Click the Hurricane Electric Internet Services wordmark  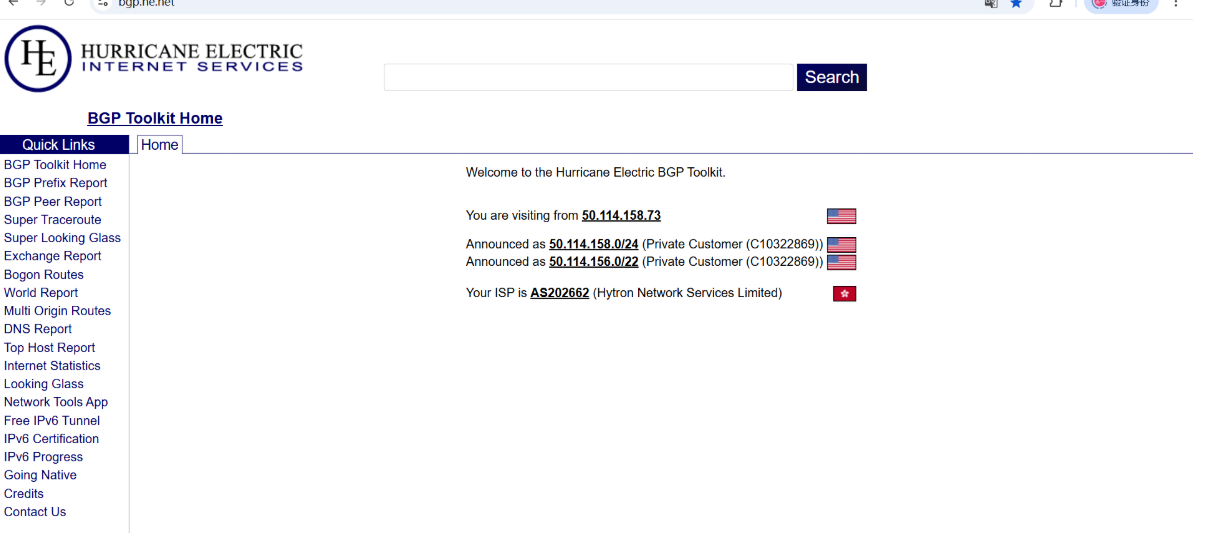(x=191, y=58)
